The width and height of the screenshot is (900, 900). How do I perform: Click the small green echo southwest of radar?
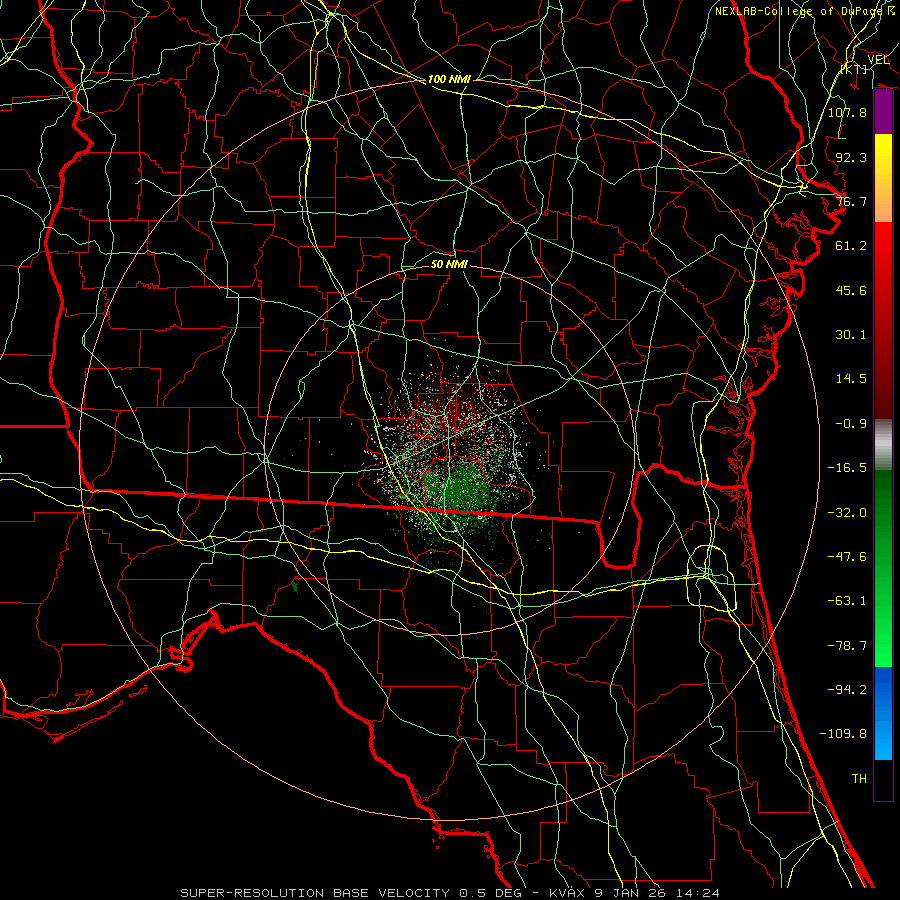(295, 587)
